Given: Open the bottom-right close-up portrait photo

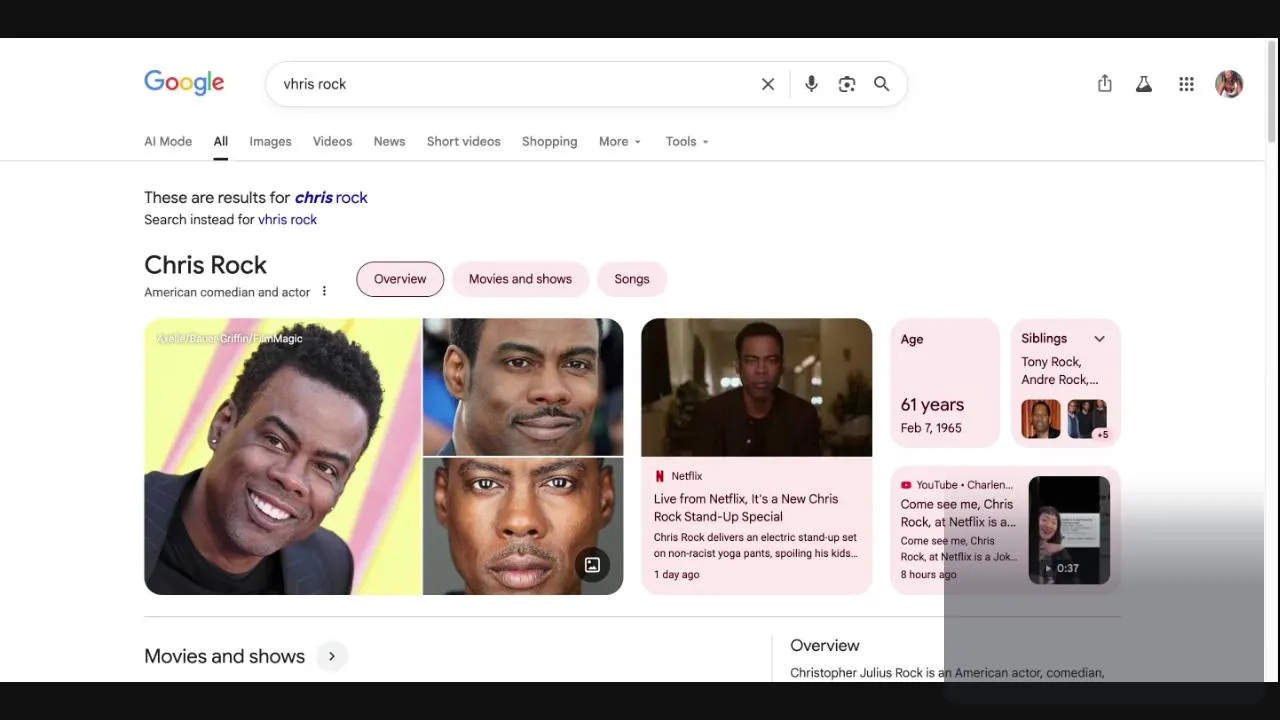Looking at the screenshot, I should (x=523, y=526).
